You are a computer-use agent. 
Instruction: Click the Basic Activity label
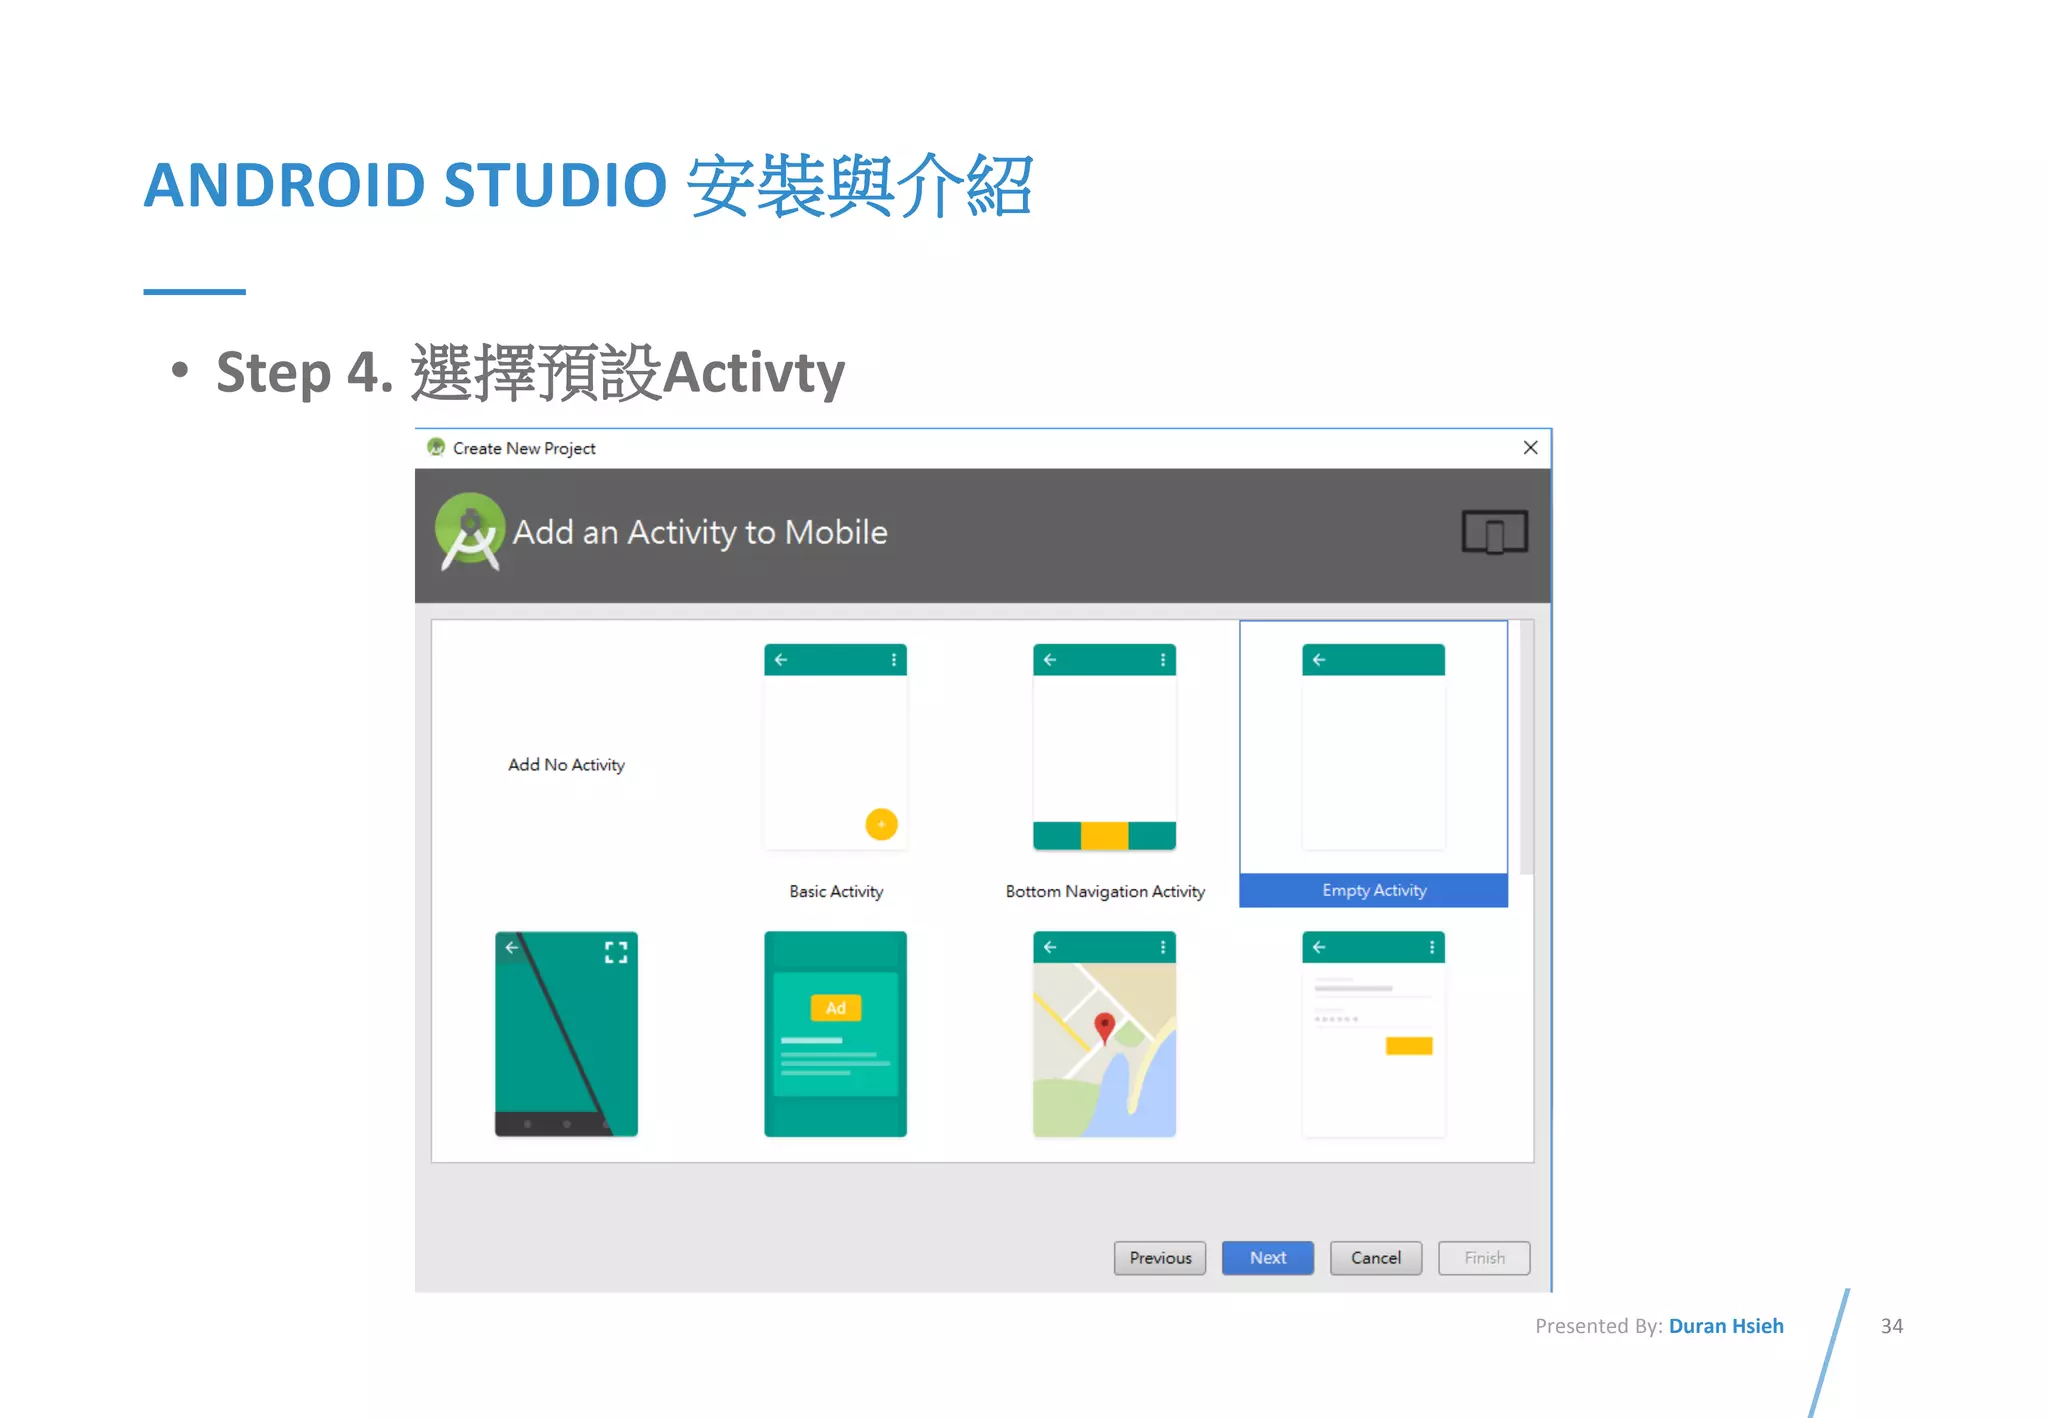coord(836,891)
